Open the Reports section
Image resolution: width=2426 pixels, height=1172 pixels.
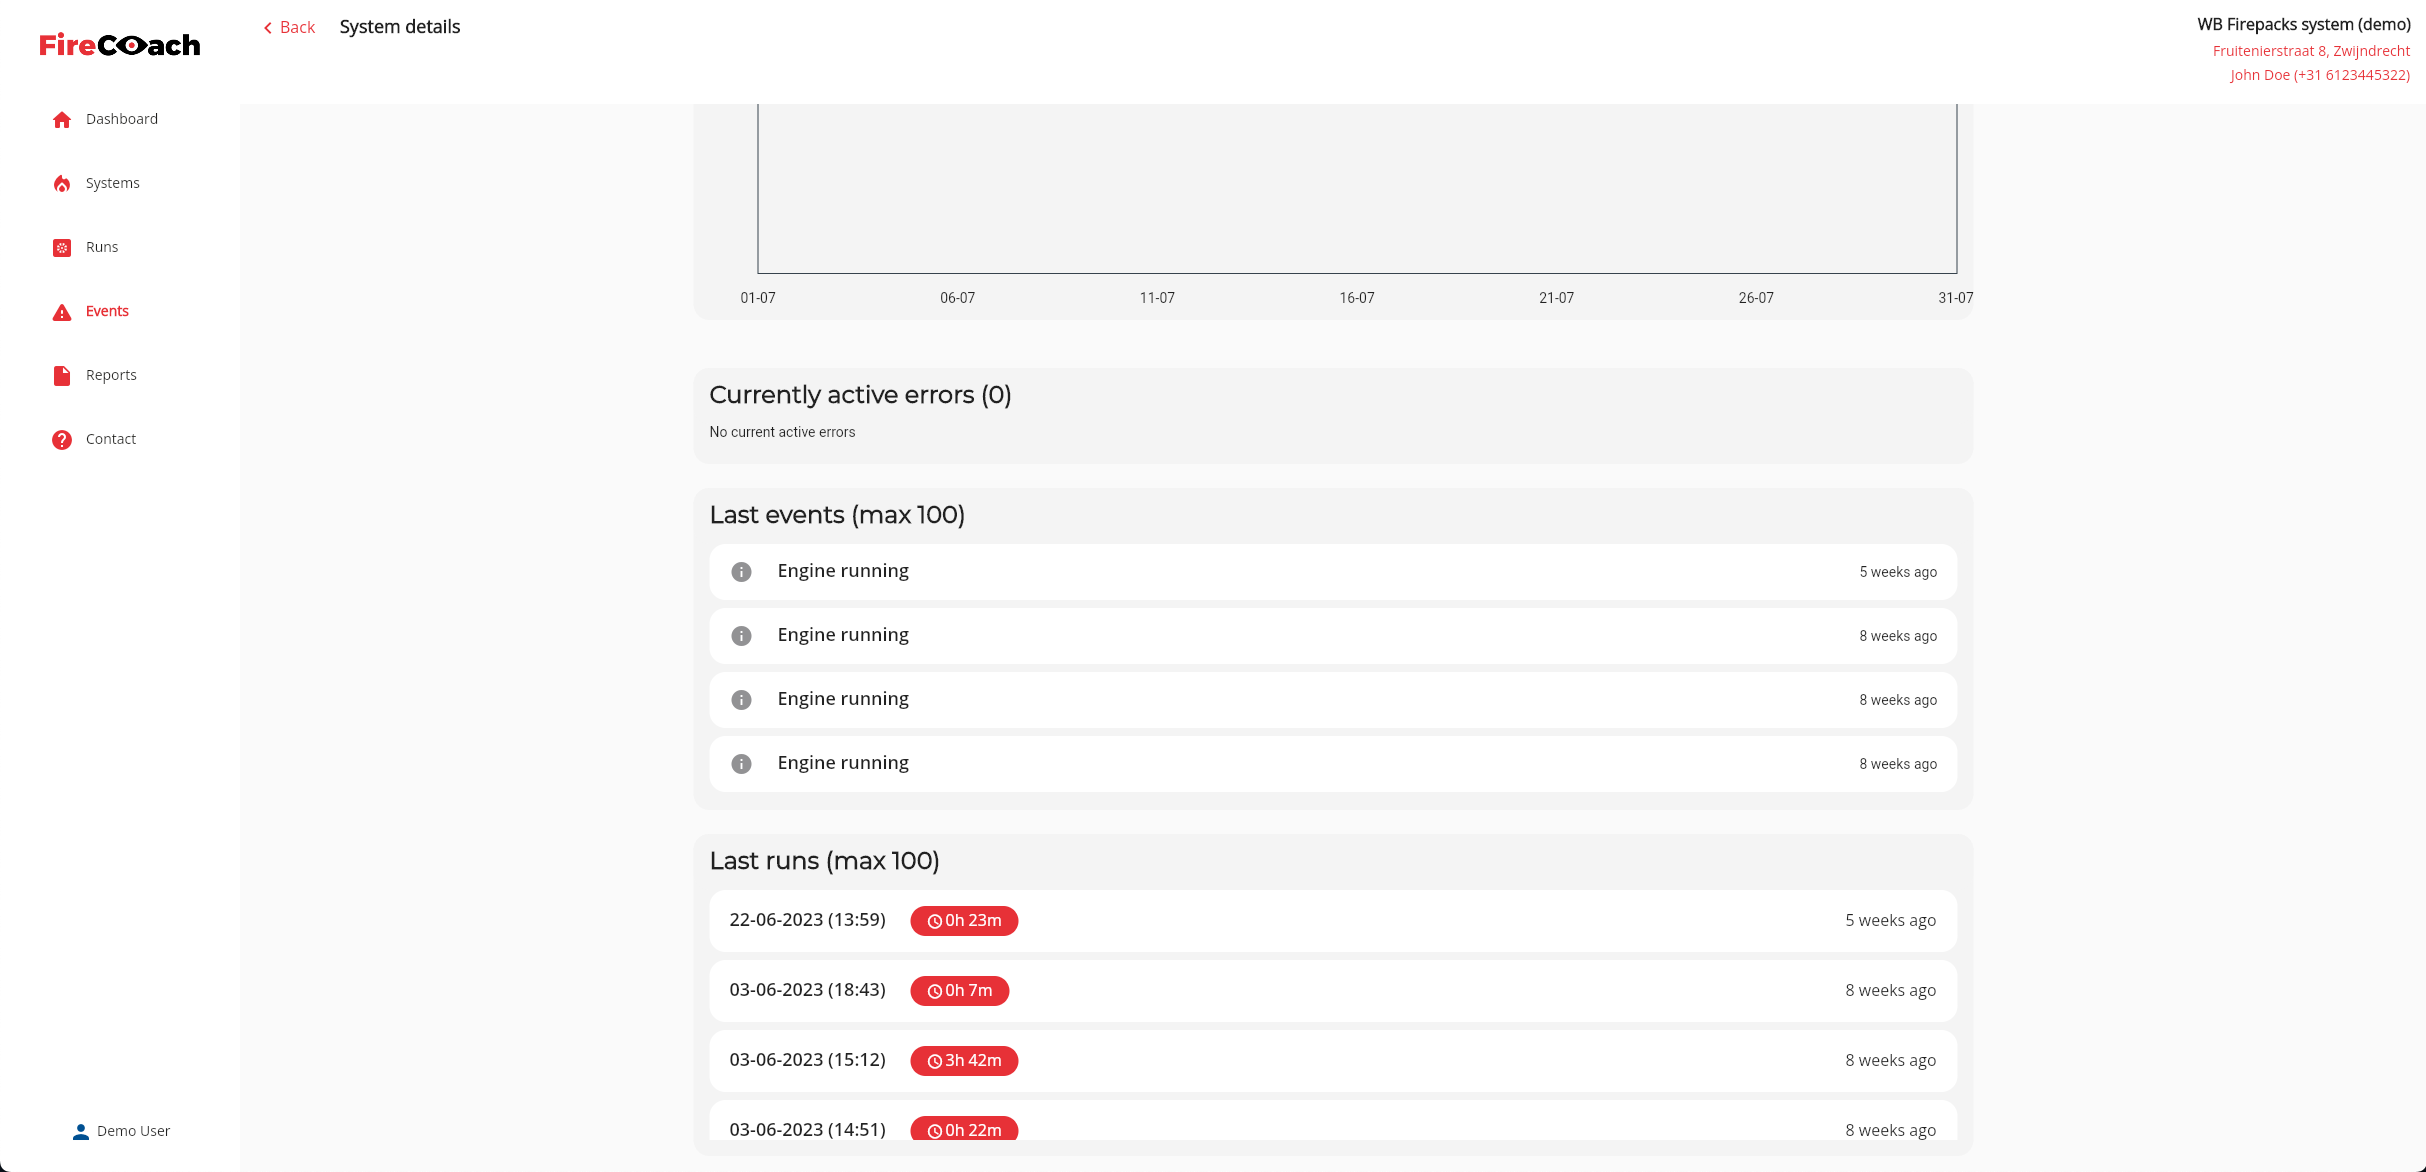click(111, 375)
